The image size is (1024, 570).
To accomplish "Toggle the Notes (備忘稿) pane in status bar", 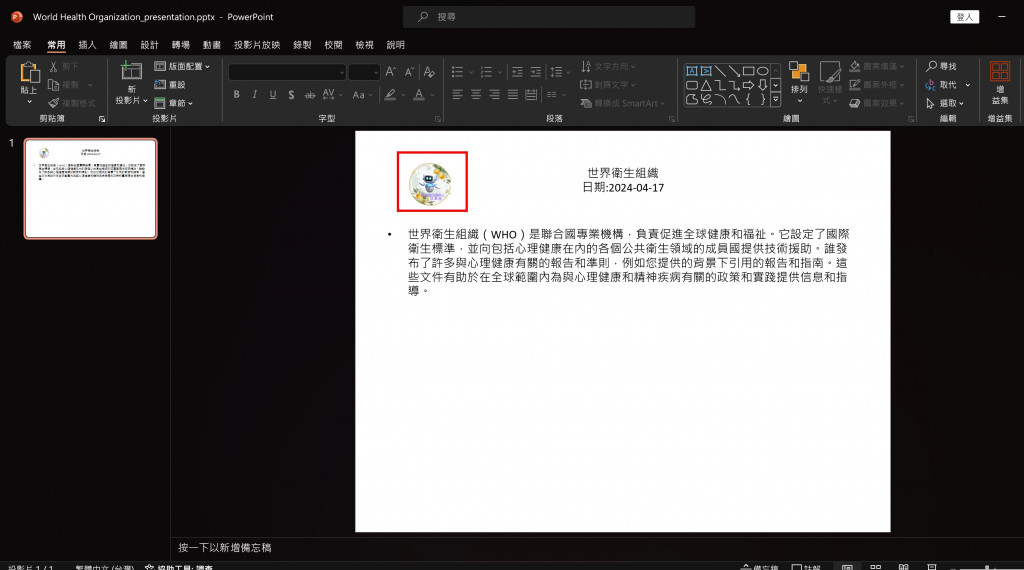I will coord(760,567).
